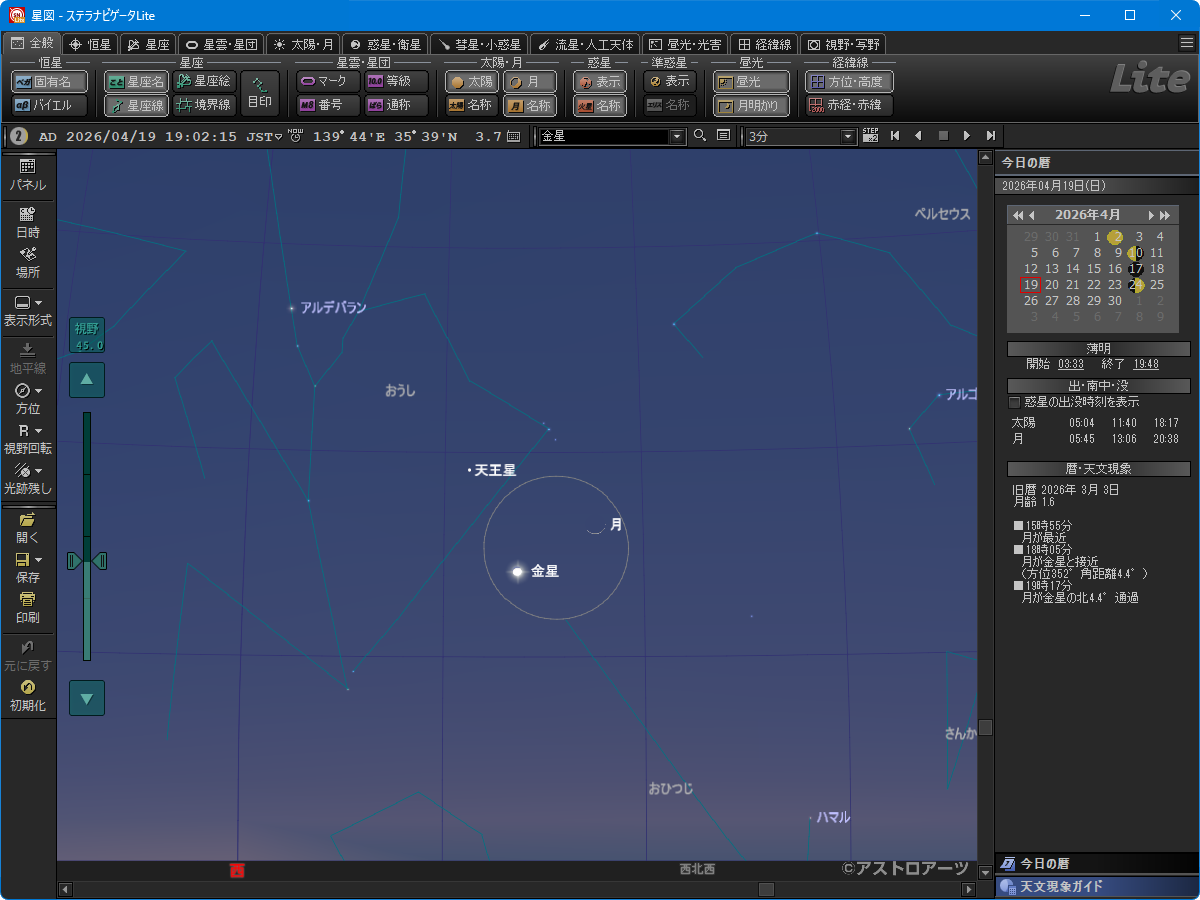Image resolution: width=1200 pixels, height=900 pixels.
Task: Open the 3分 time step dropdown
Action: [848, 136]
